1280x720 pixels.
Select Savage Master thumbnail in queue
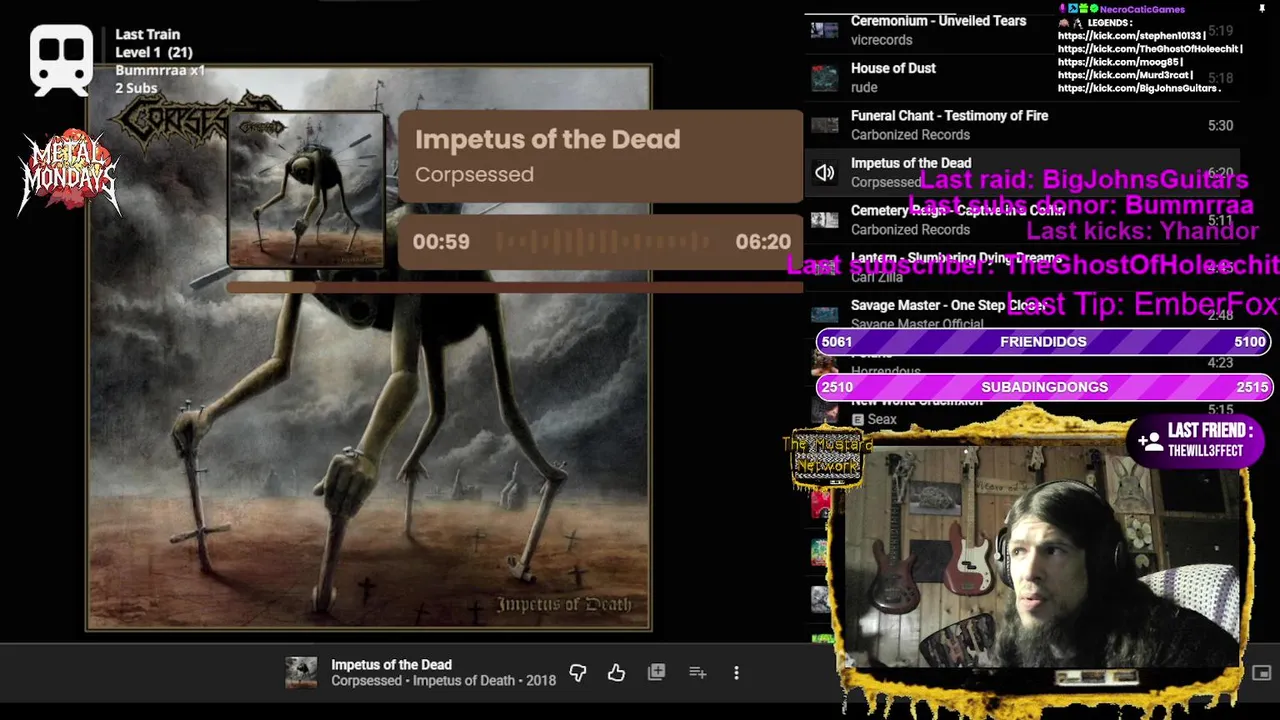824,314
